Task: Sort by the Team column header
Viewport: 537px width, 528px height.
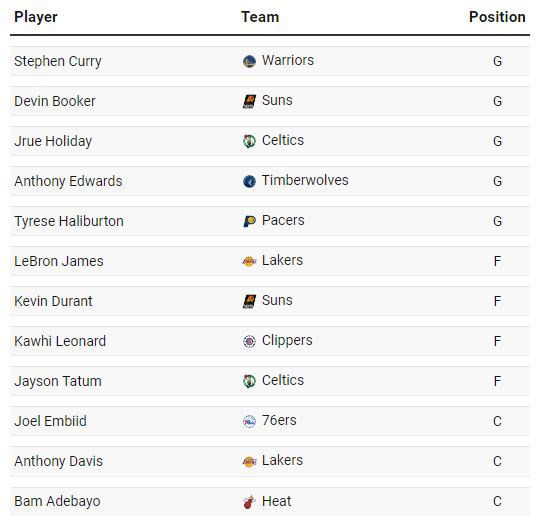Action: tap(260, 17)
